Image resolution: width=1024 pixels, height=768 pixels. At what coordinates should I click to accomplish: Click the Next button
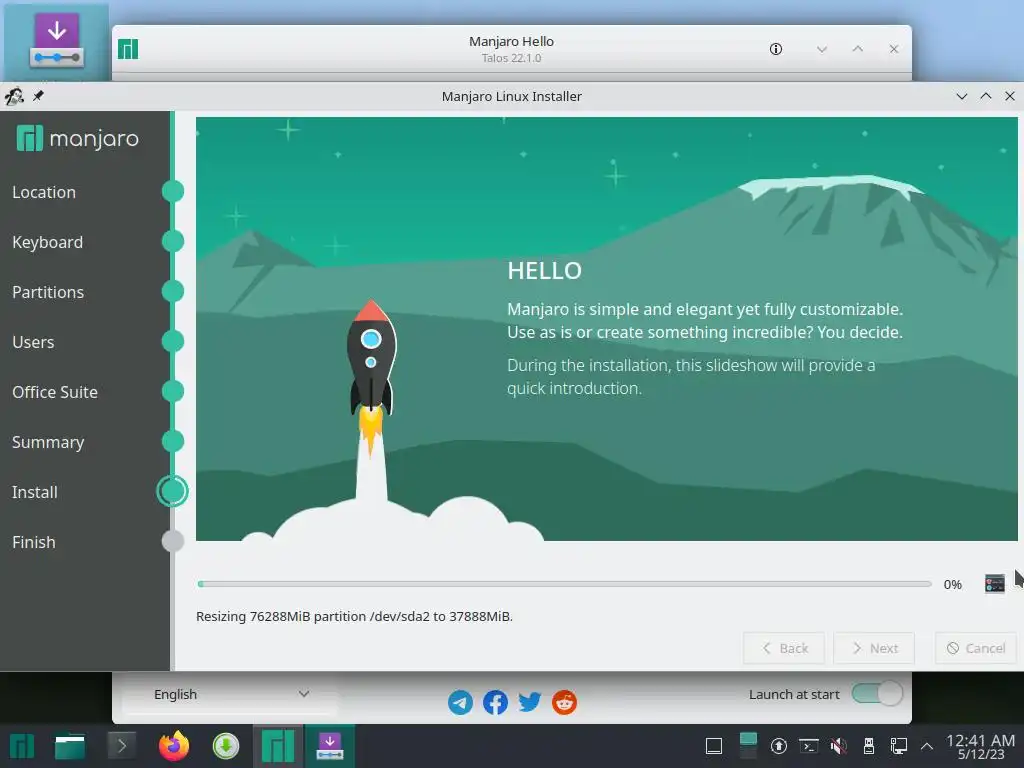[x=874, y=648]
